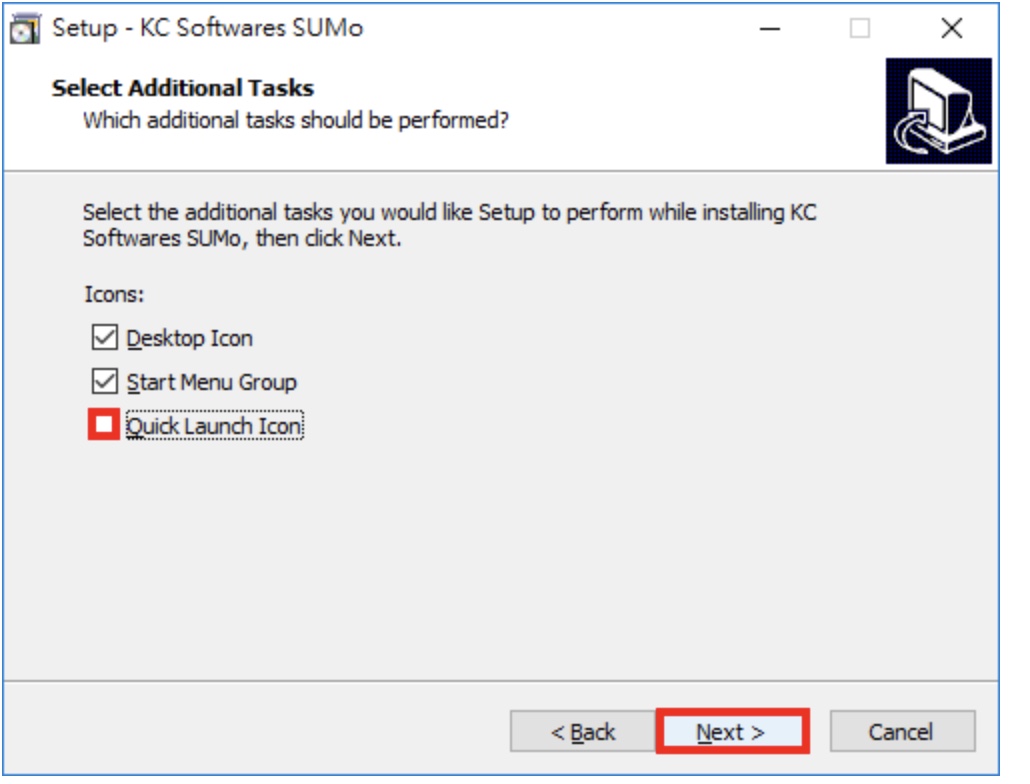The image size is (1030, 784).
Task: Click the disabled maximize button
Action: (860, 28)
